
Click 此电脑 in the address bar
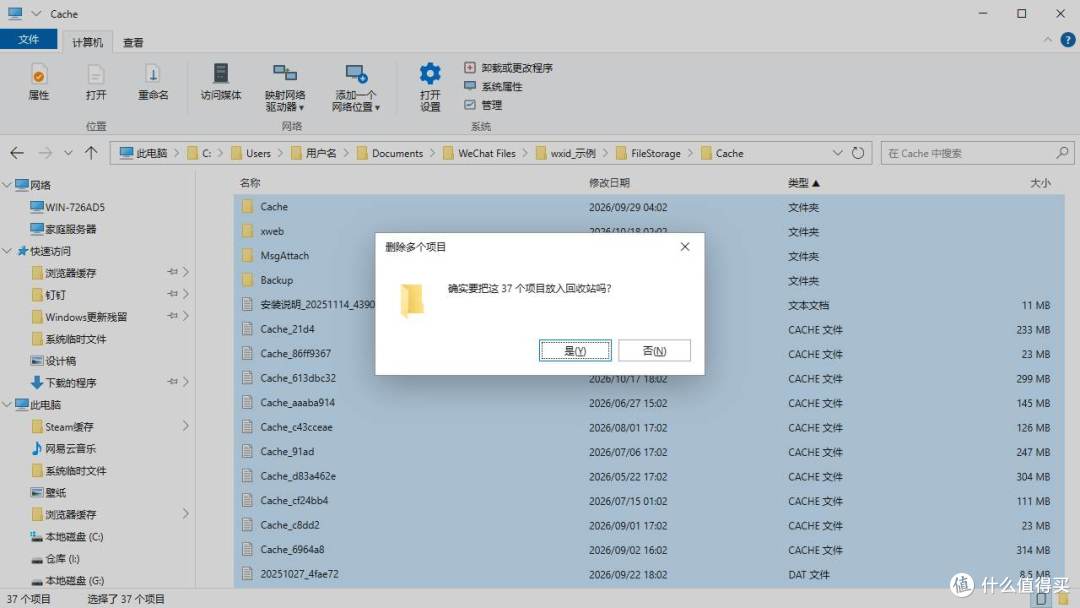point(144,153)
